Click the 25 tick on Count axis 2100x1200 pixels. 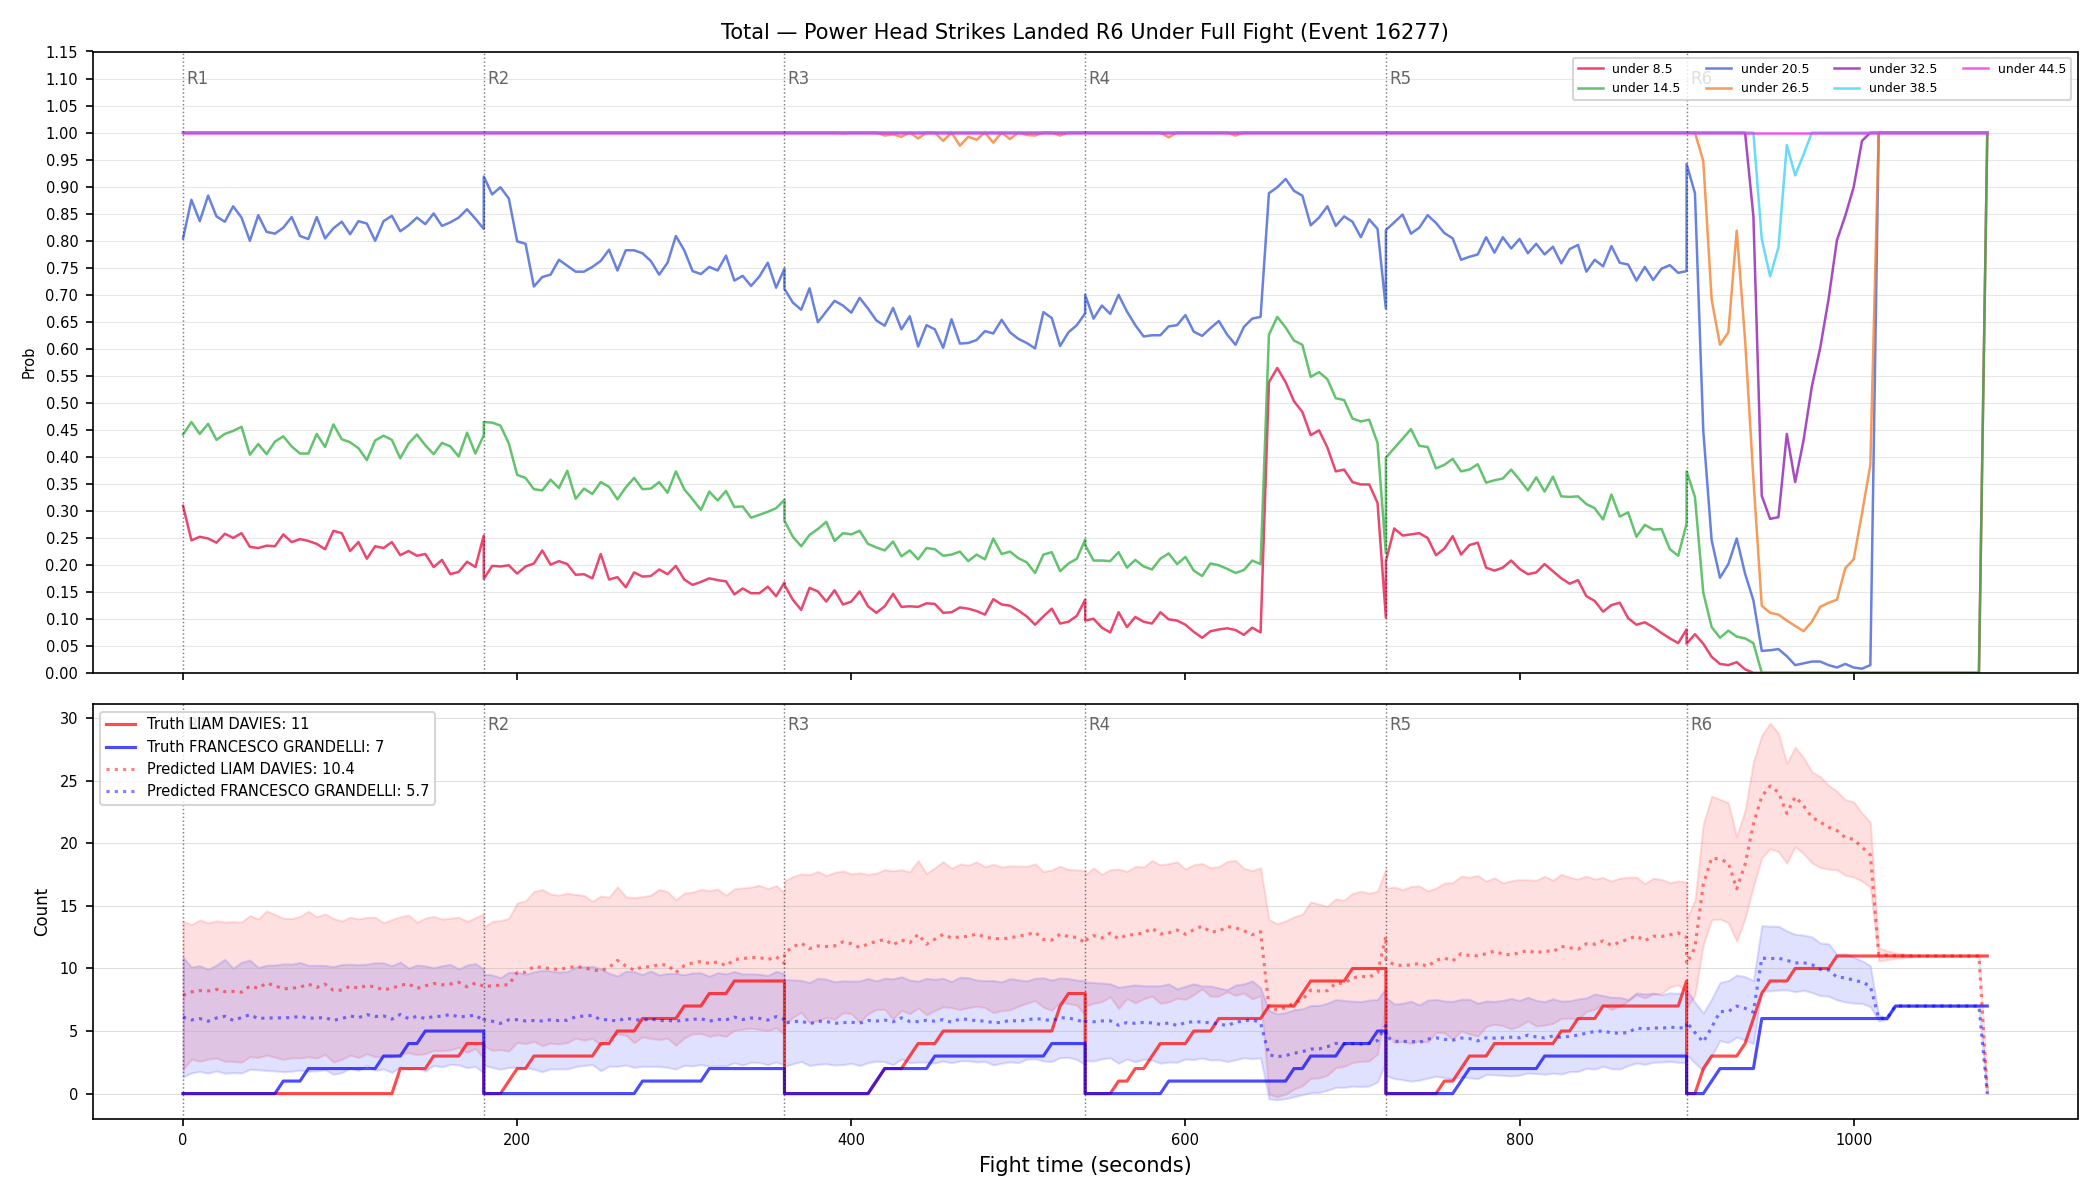[69, 781]
